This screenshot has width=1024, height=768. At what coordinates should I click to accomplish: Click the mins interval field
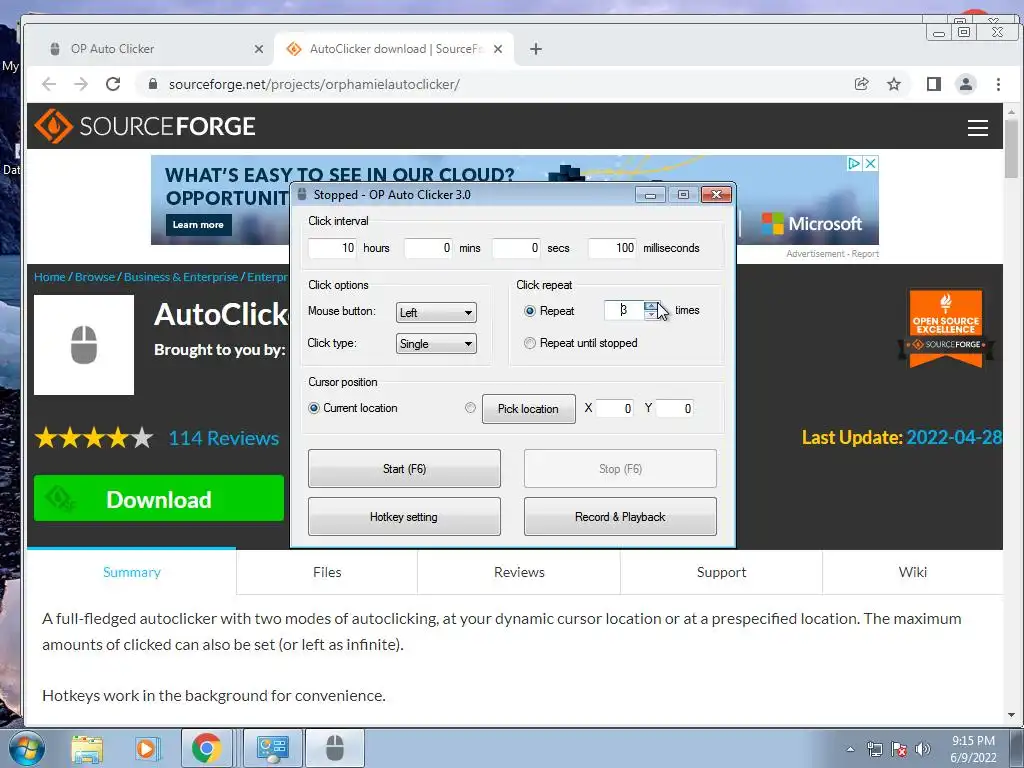point(428,248)
